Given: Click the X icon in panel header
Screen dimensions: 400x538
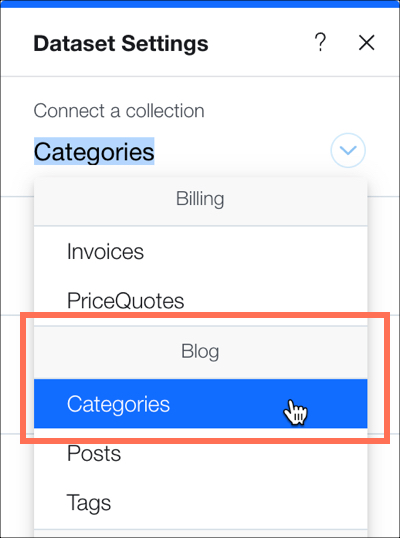Looking at the screenshot, I should 366,43.
